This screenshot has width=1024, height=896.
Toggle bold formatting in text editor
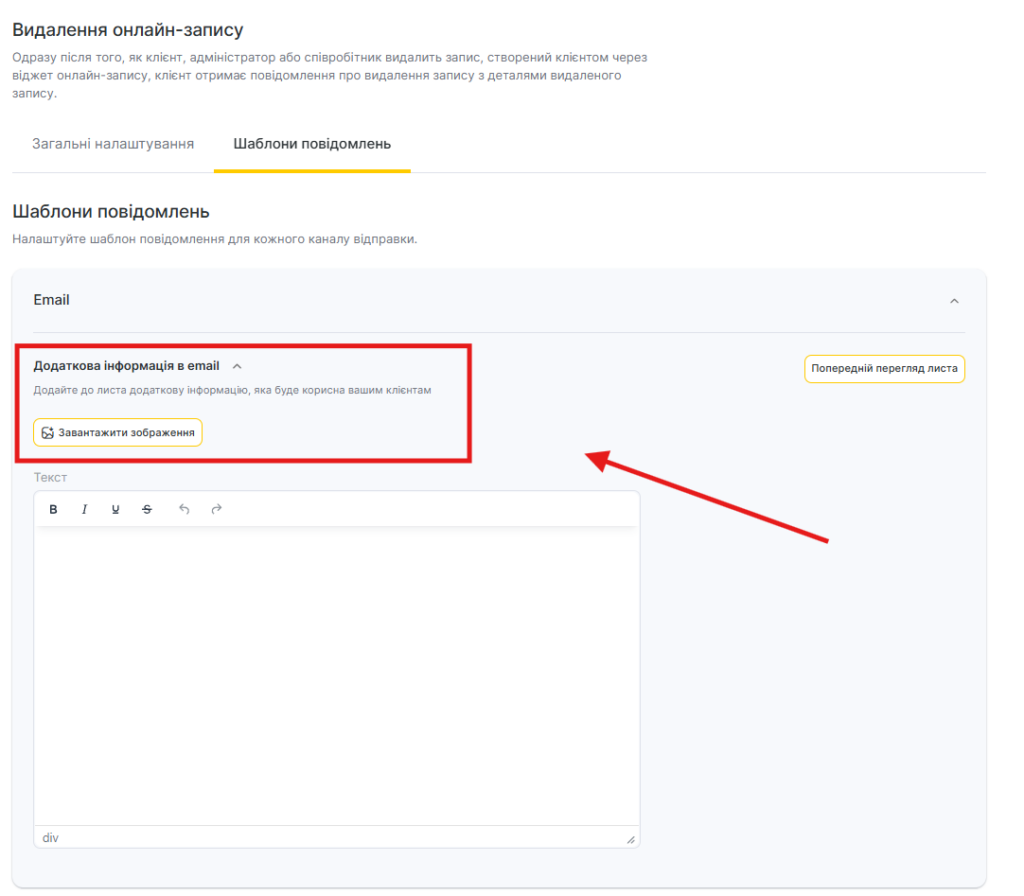[54, 510]
